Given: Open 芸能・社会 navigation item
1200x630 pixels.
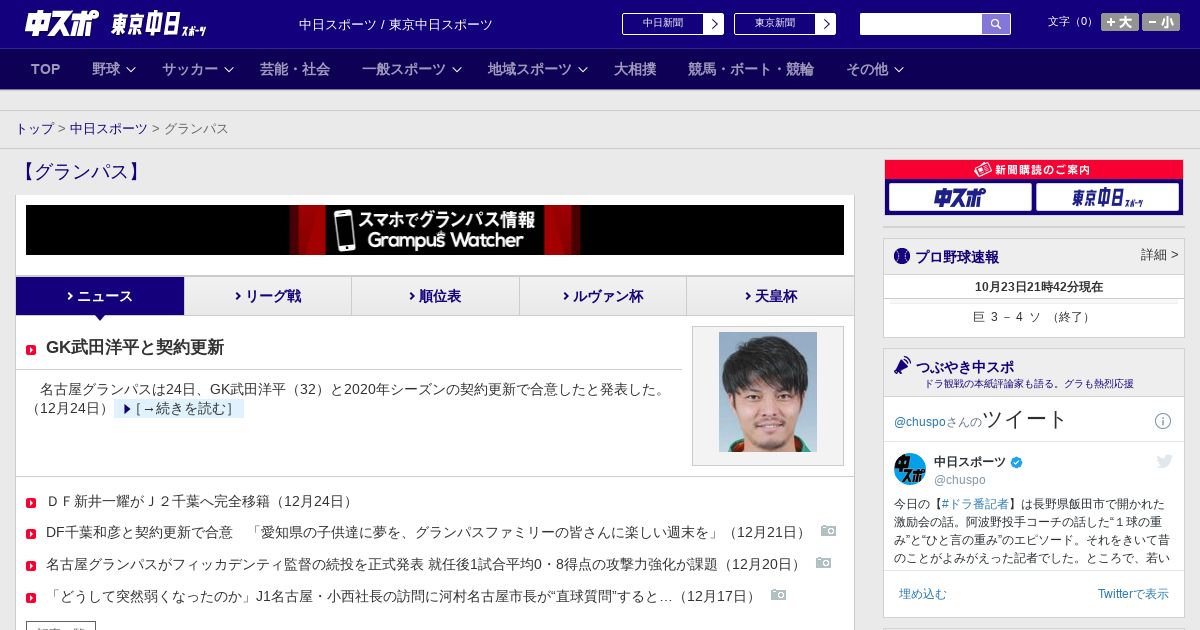Looking at the screenshot, I should coord(295,69).
